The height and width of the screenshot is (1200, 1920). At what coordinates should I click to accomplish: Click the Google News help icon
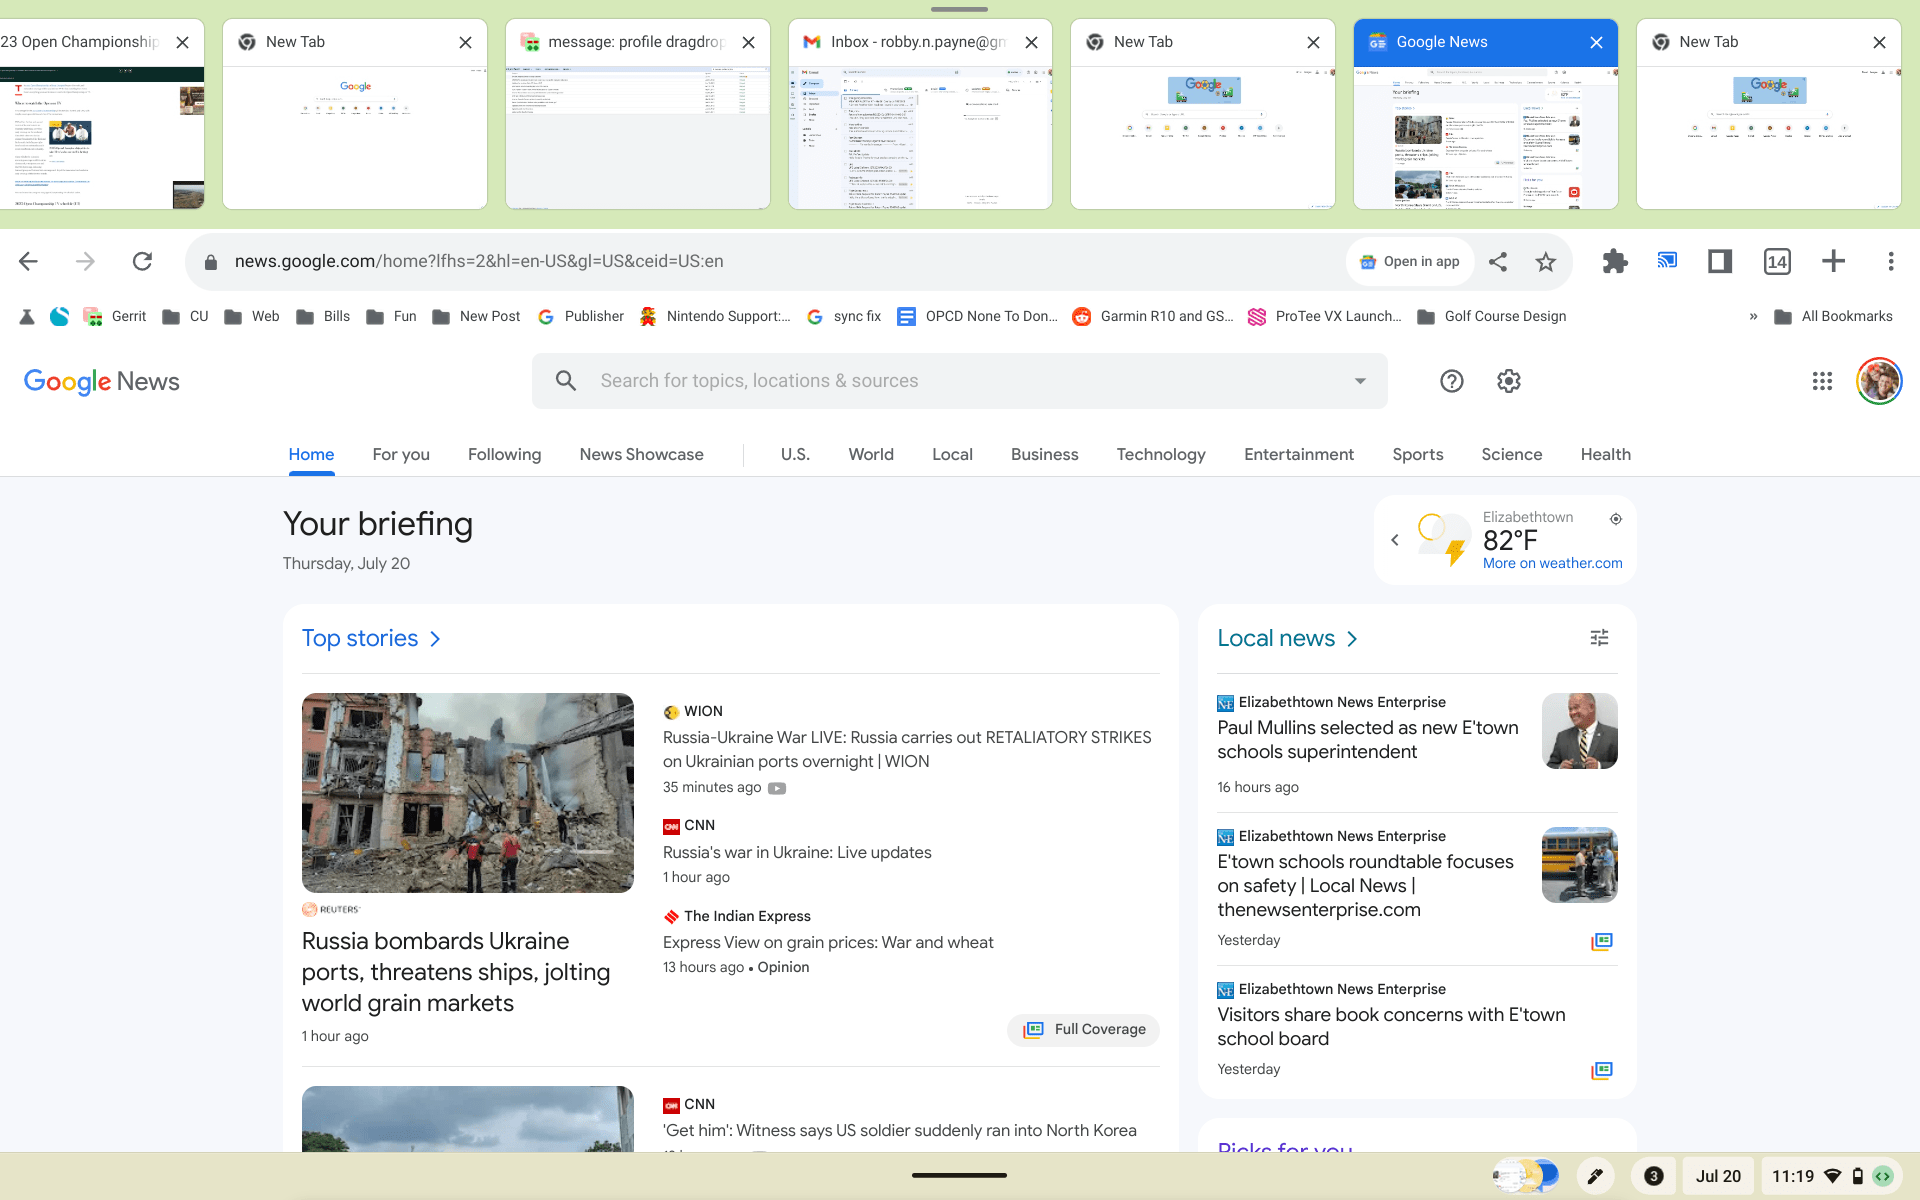(x=1451, y=381)
